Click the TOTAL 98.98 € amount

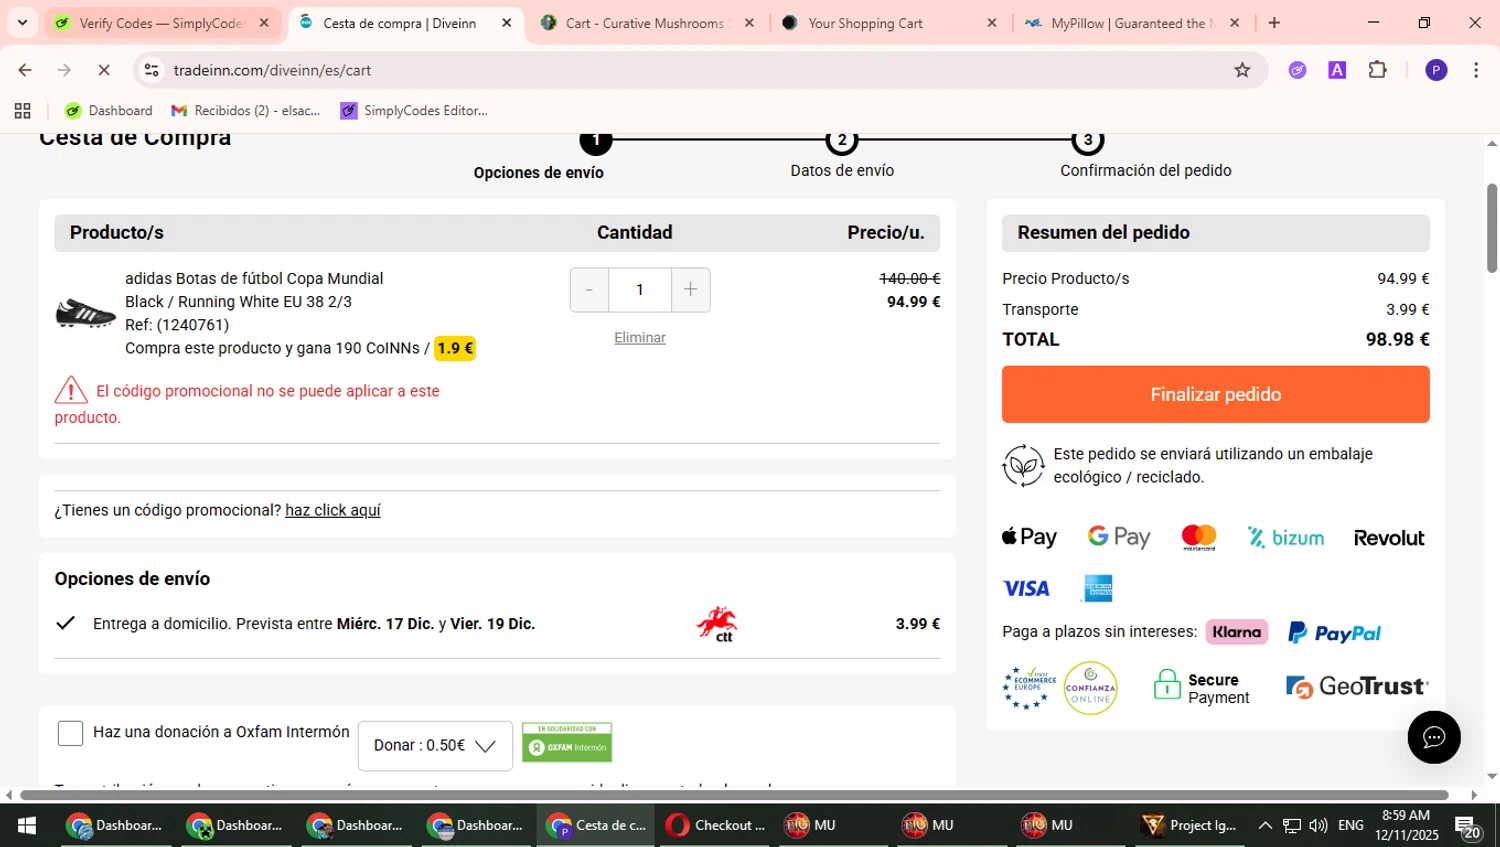point(1397,340)
